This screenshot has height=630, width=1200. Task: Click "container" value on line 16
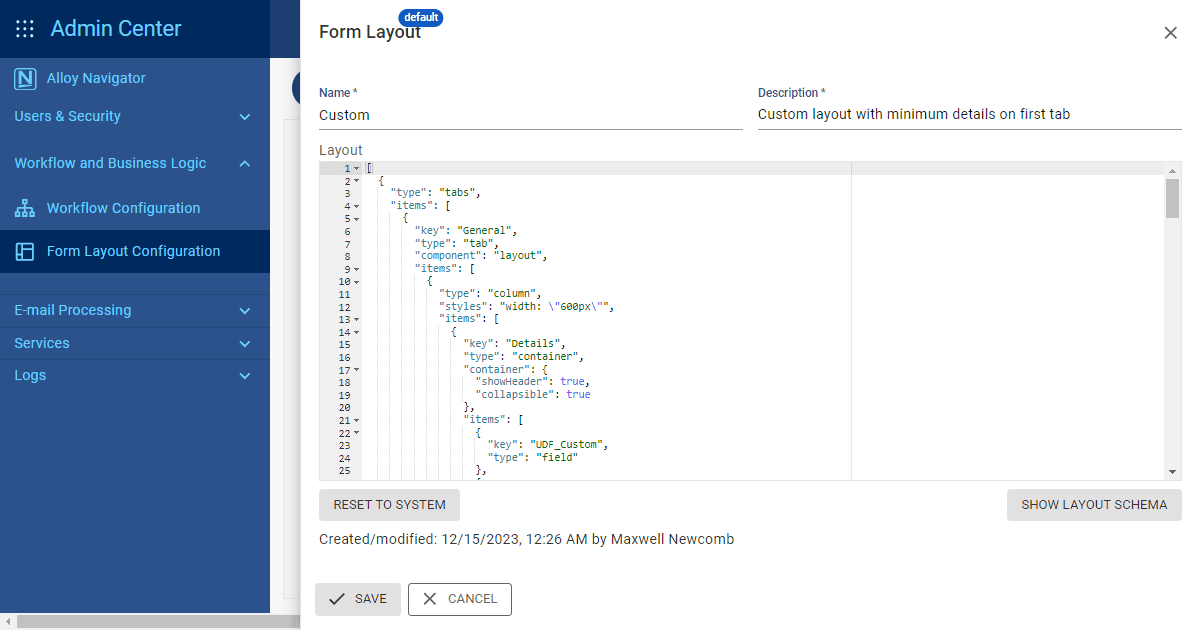(x=547, y=357)
